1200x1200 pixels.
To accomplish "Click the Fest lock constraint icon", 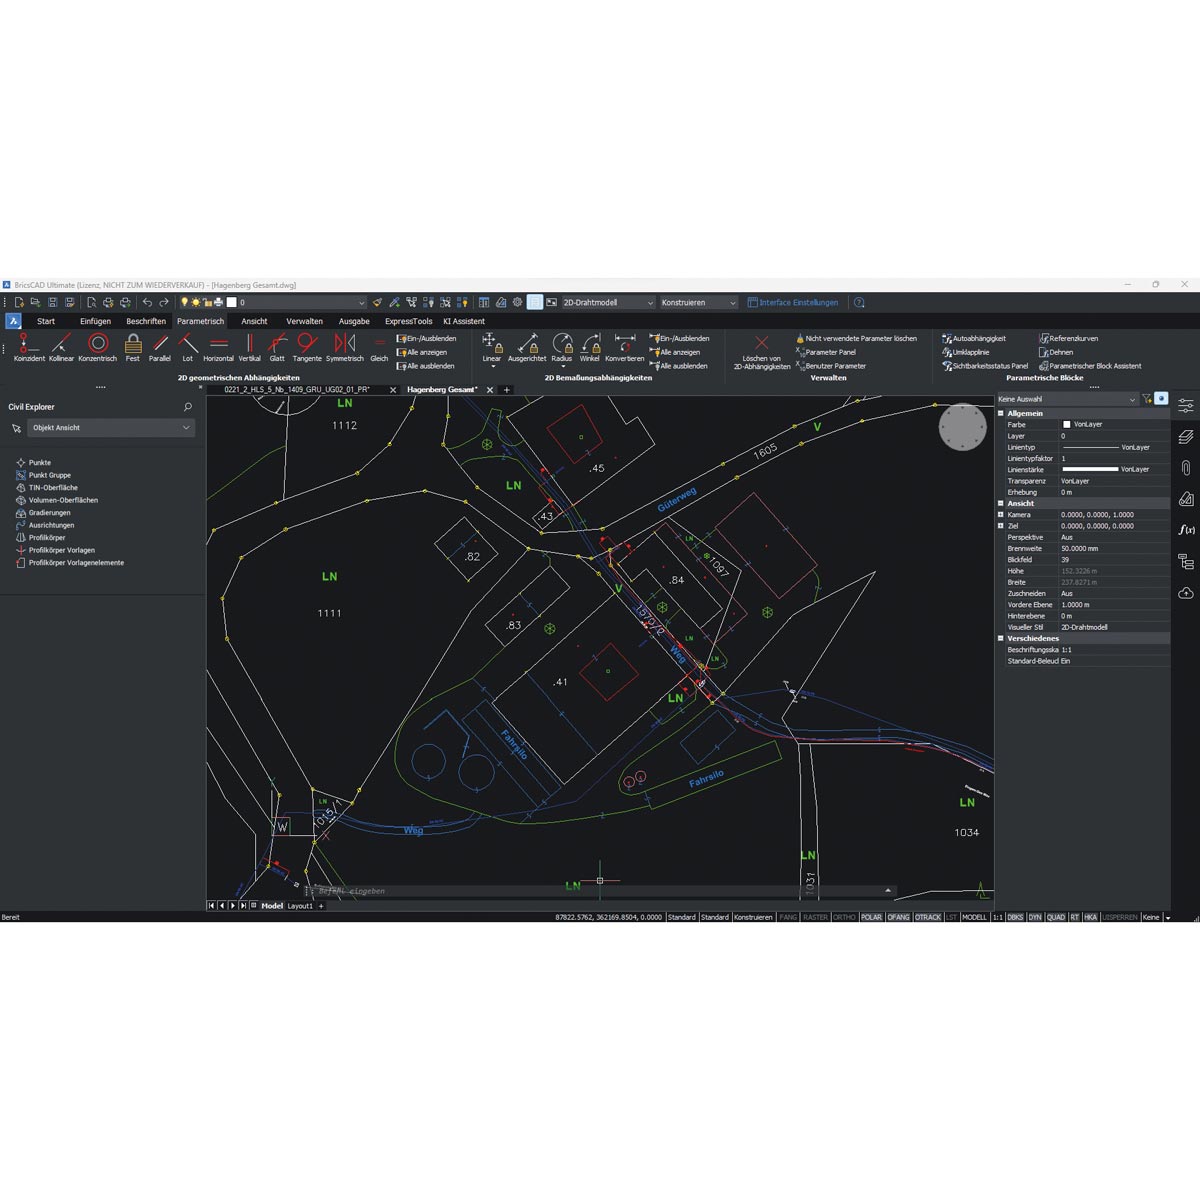I will coord(133,346).
